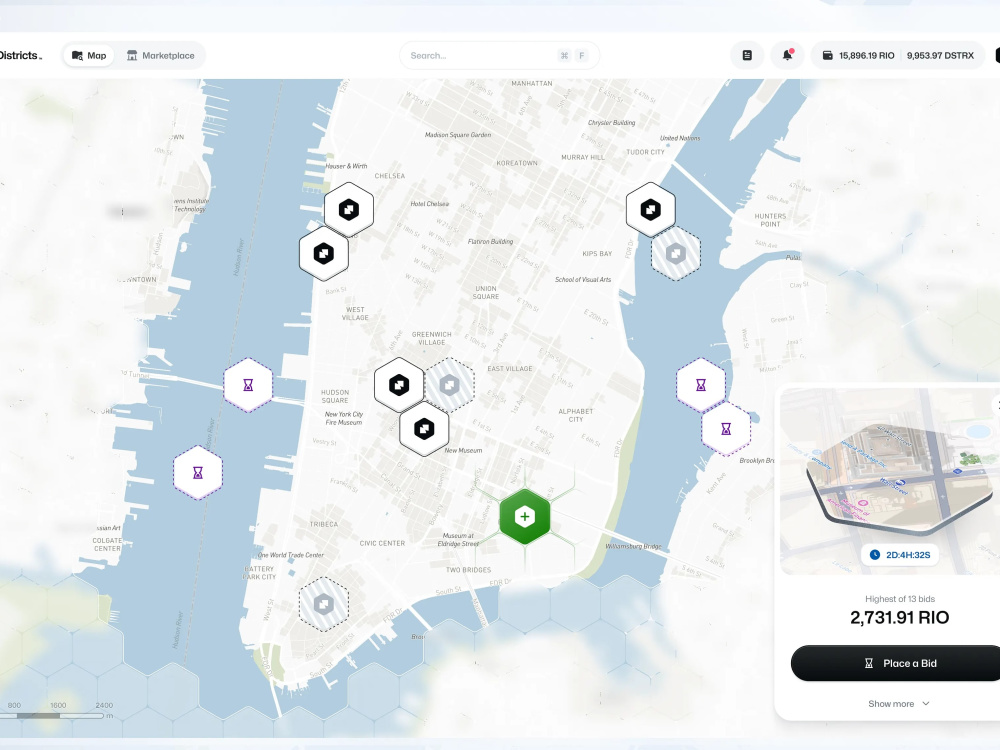The height and width of the screenshot is (750, 1000).
Task: Click the 2D:4H:32S auction timer badge
Action: coord(900,555)
